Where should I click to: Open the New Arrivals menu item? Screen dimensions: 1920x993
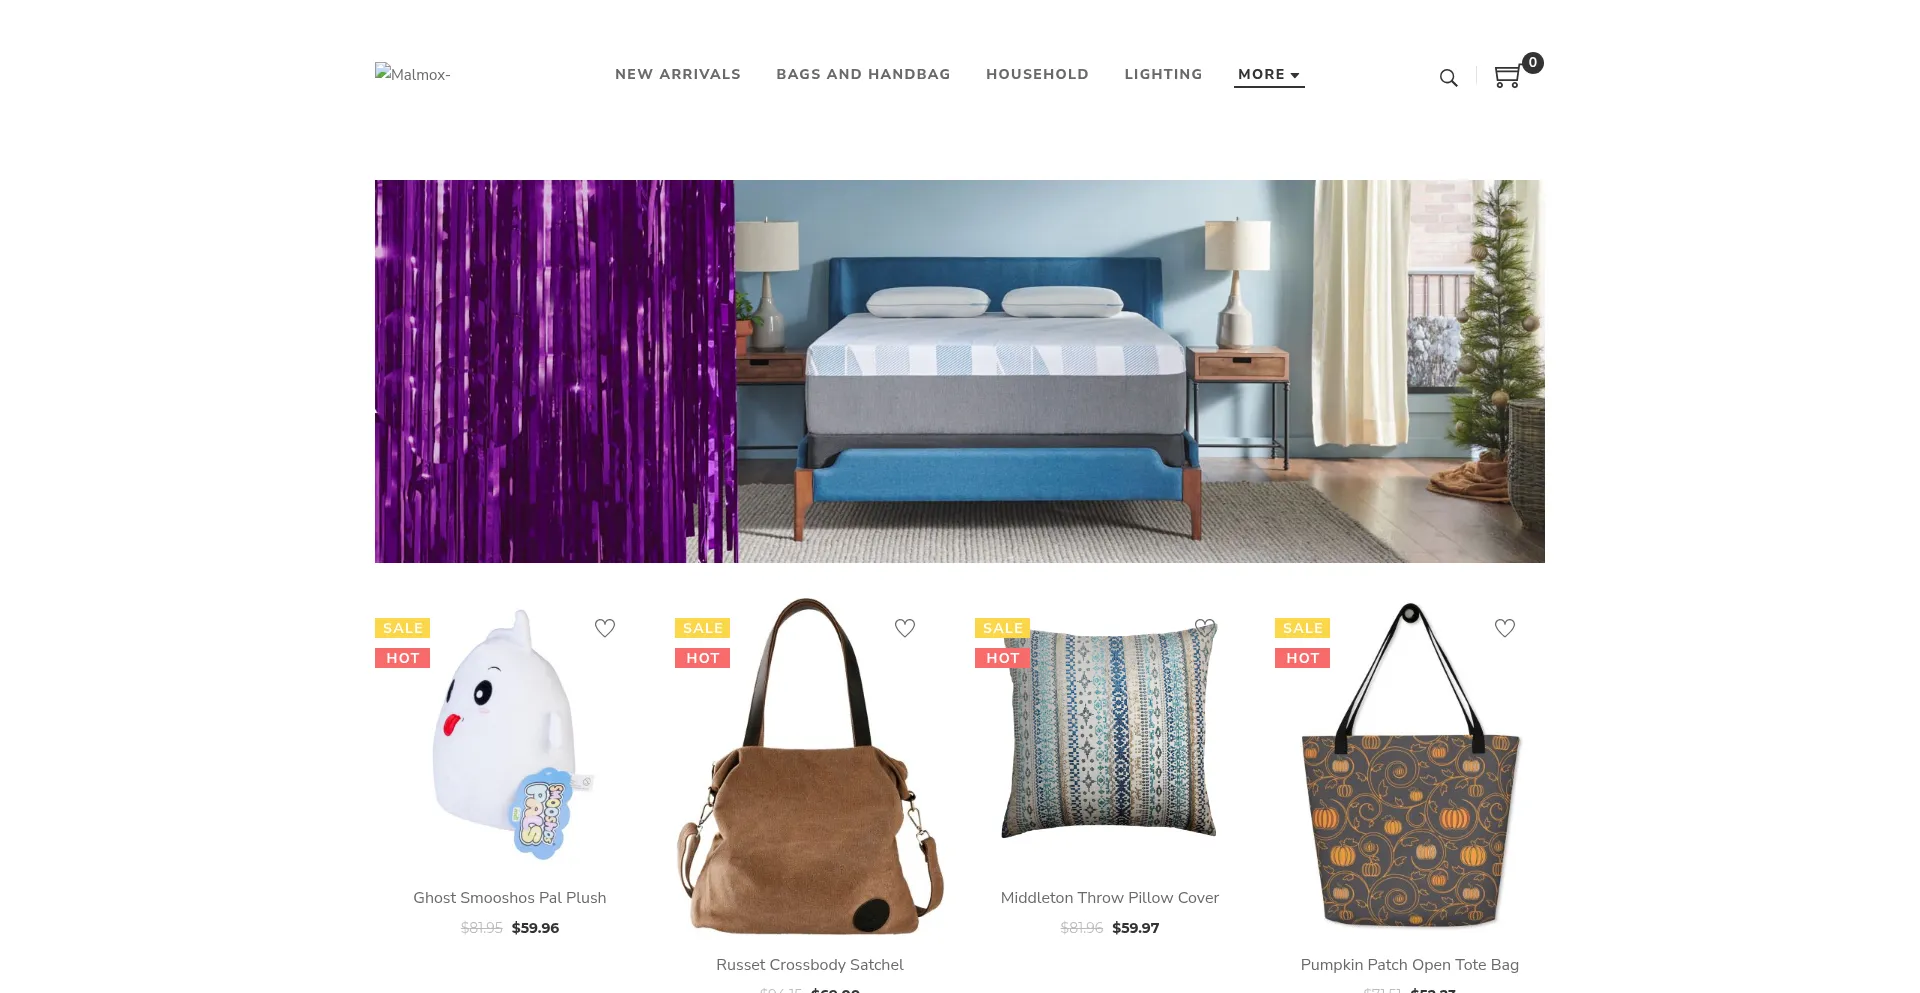click(678, 74)
